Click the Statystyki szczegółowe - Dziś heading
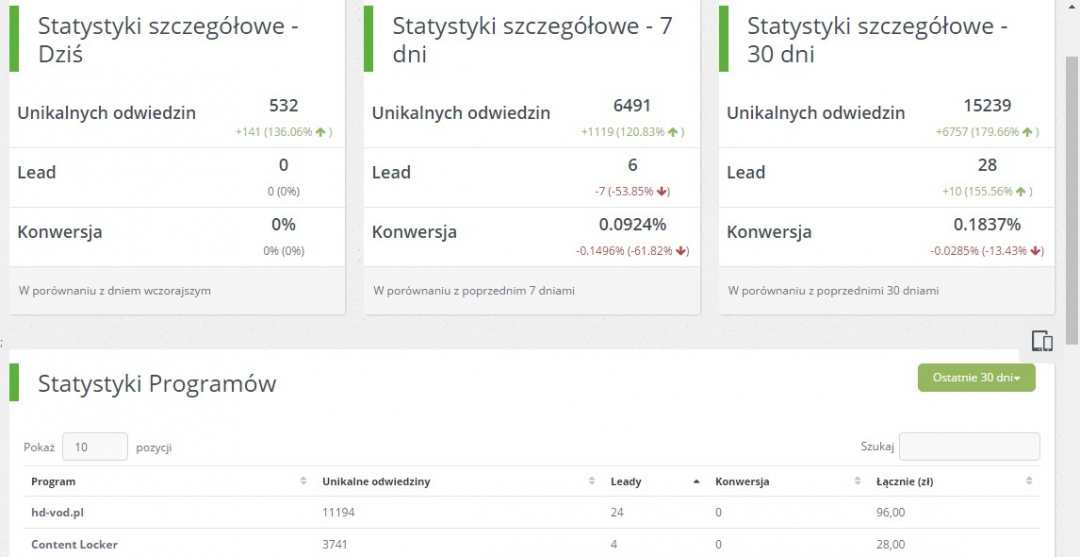Viewport: 1080px width, 557px height. point(168,40)
